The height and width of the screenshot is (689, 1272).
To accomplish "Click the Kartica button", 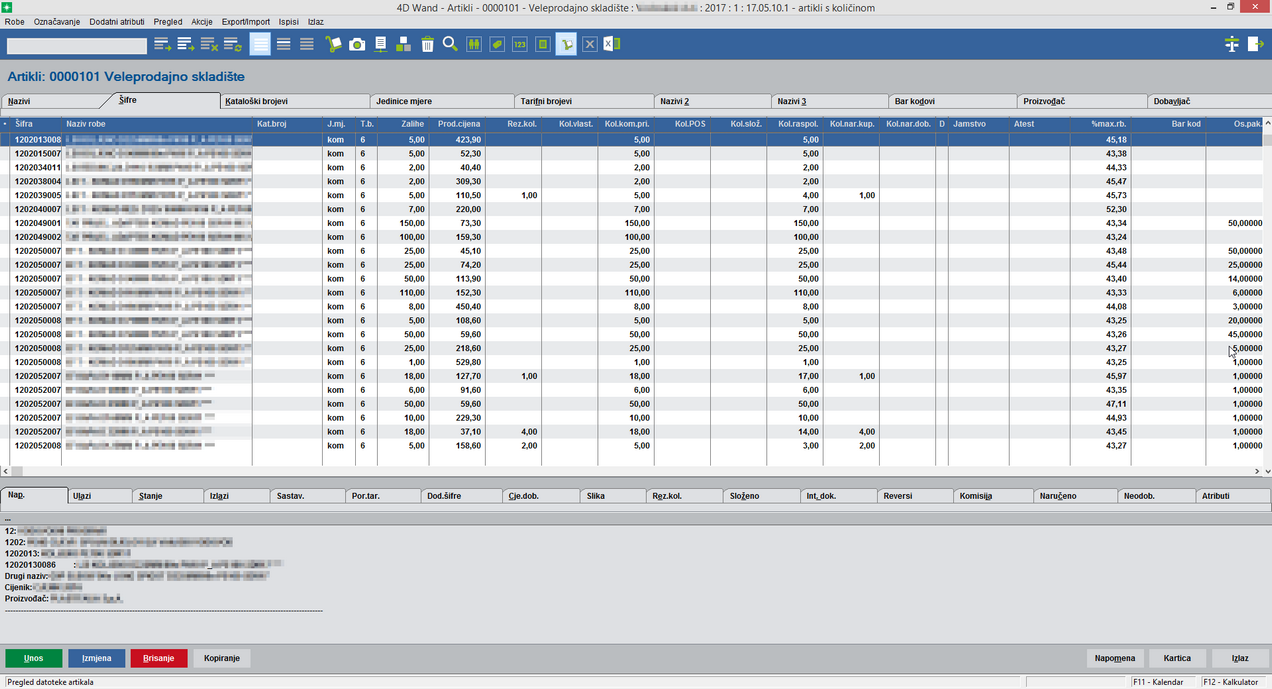I will [1177, 658].
